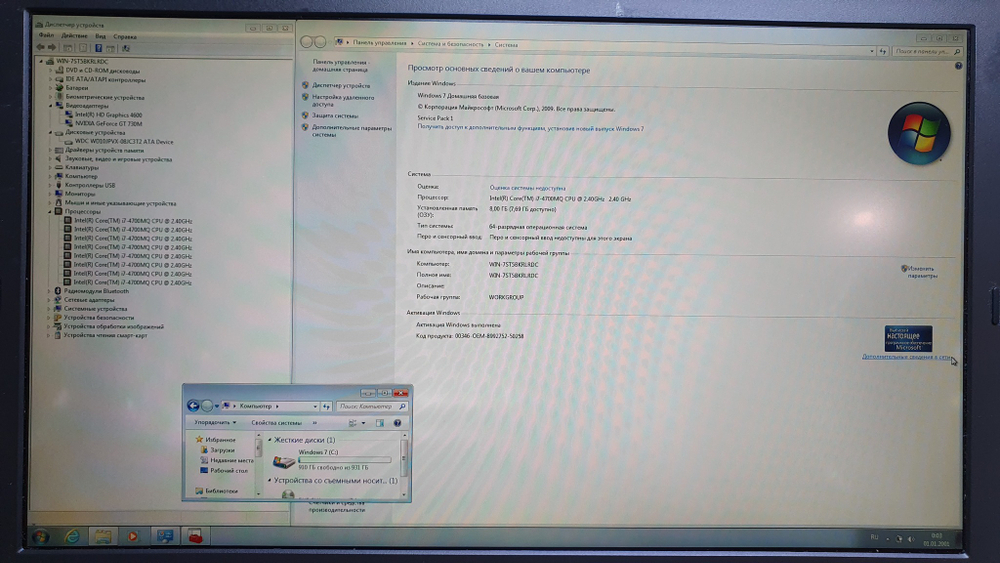Collapse the Жесткие диски group
The height and width of the screenshot is (563, 1000).
(269, 440)
